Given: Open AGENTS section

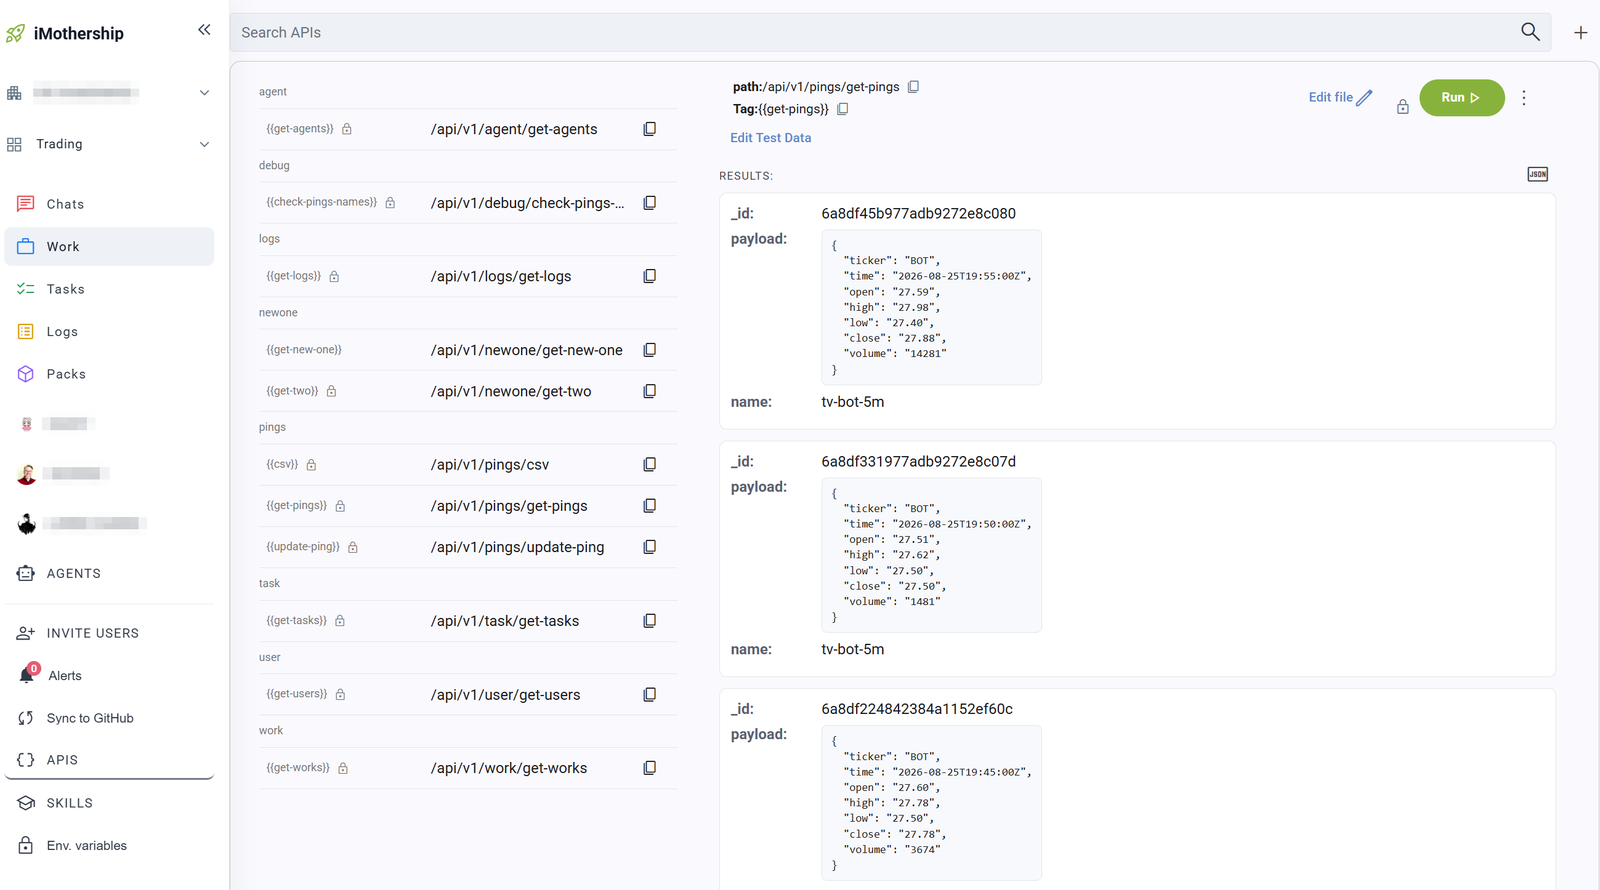Looking at the screenshot, I should click(109, 573).
